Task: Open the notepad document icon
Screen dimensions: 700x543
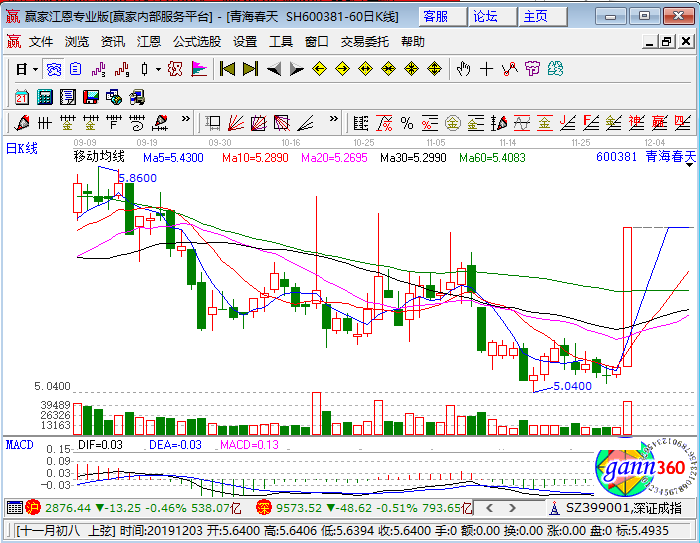Action: 68,97
